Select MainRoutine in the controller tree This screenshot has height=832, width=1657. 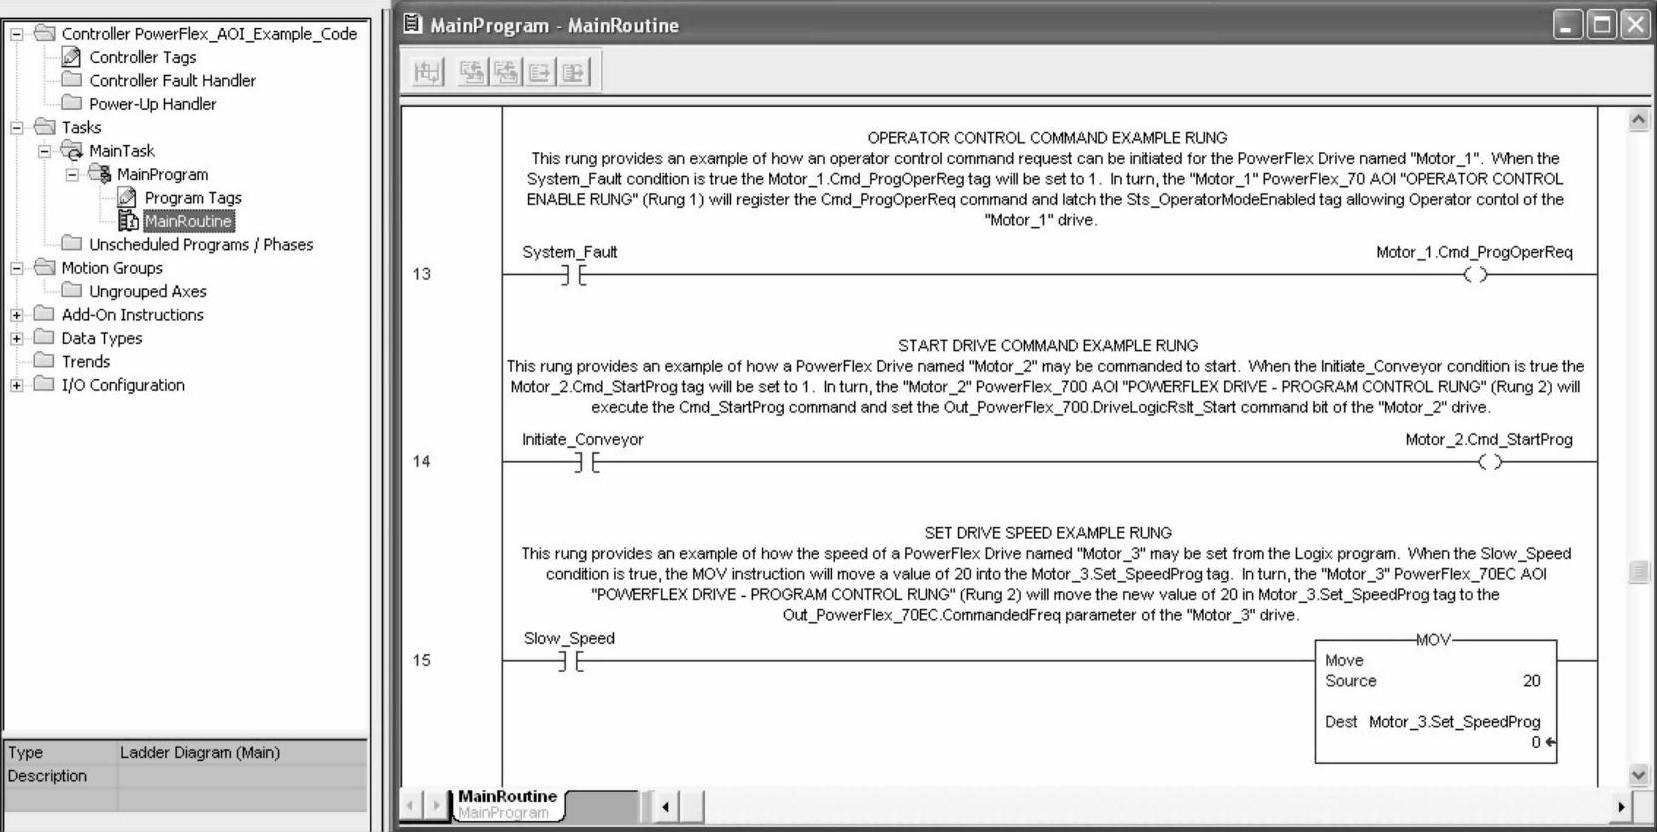(x=188, y=221)
